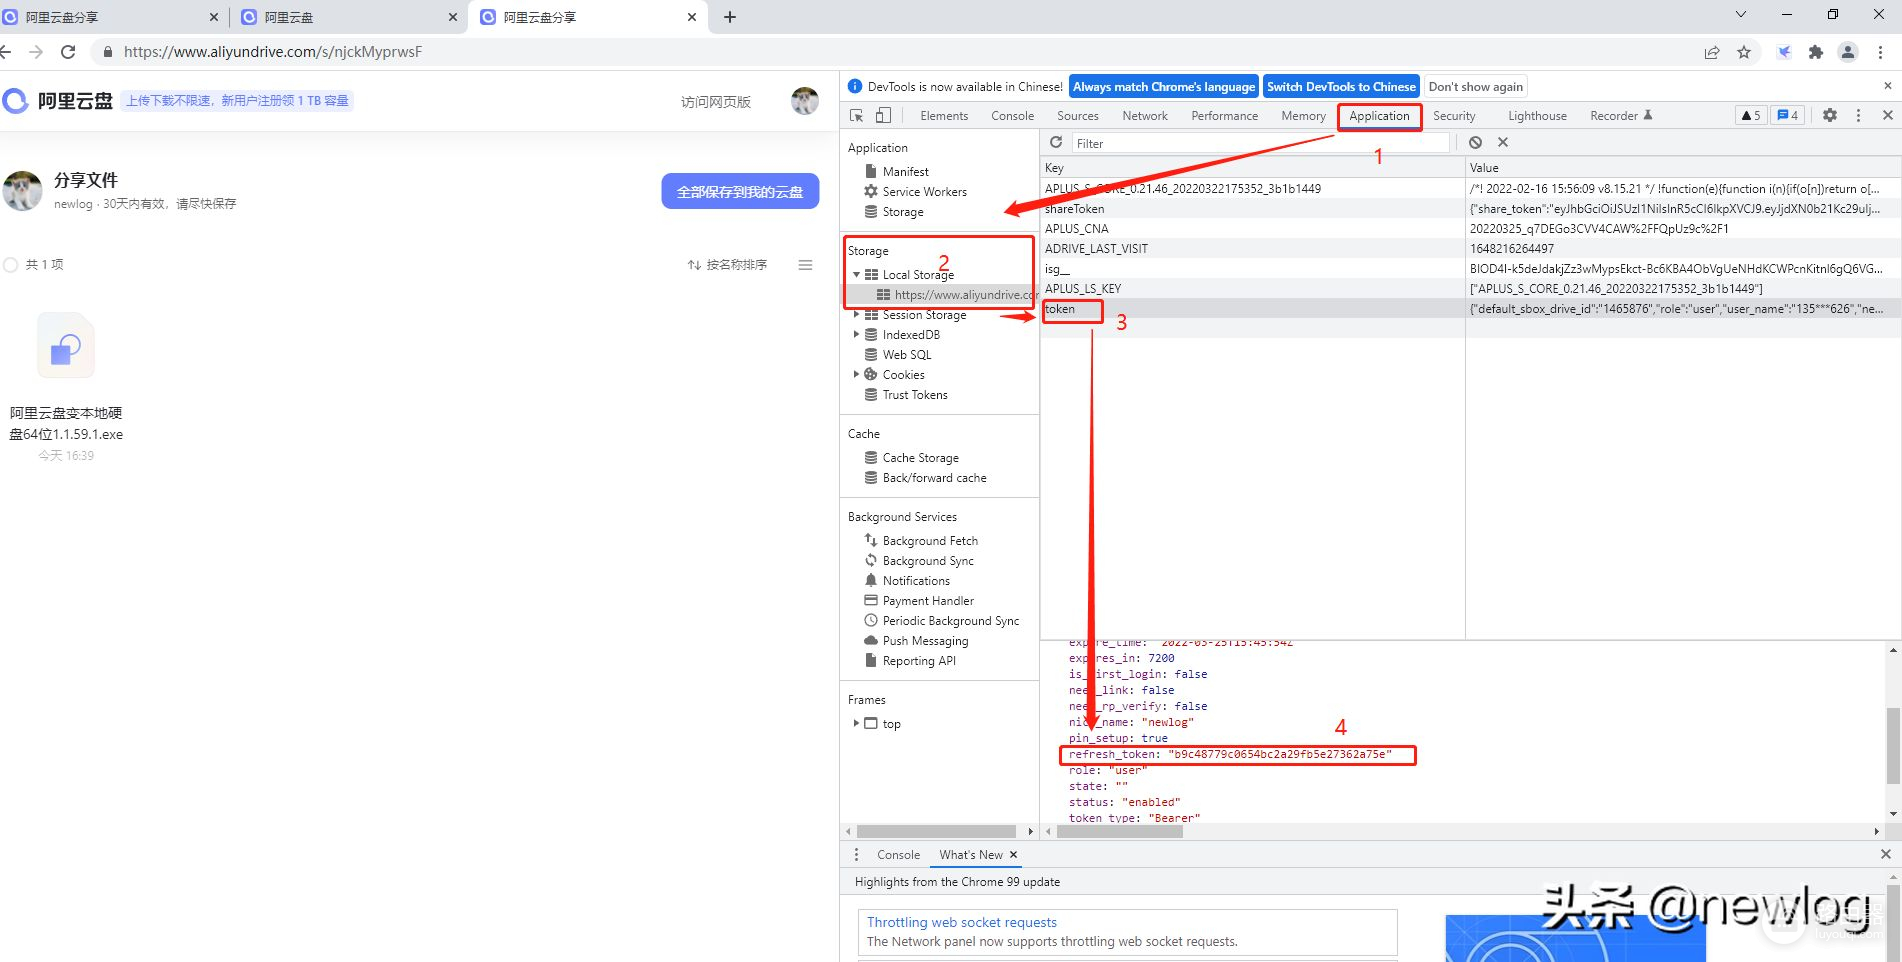
Task: Expand the IndexedDB node
Action: tap(856, 335)
